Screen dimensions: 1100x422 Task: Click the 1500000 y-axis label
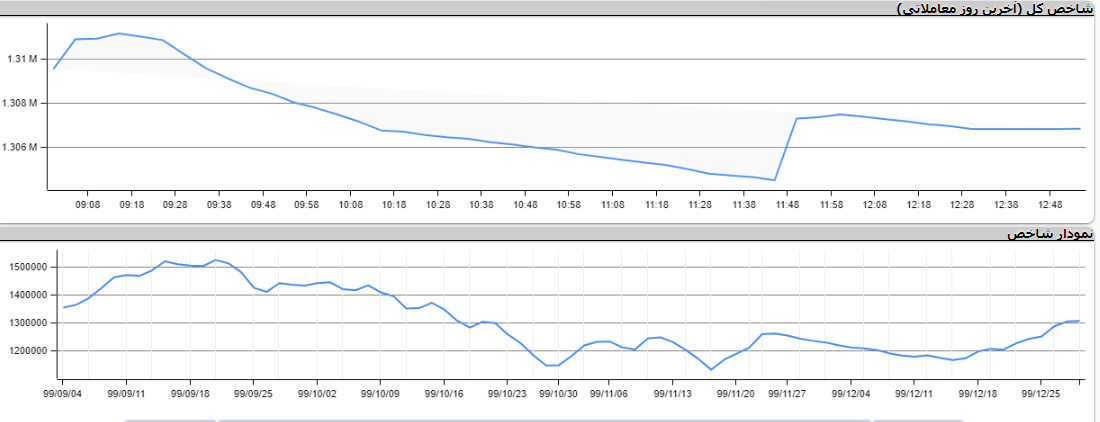(29, 267)
